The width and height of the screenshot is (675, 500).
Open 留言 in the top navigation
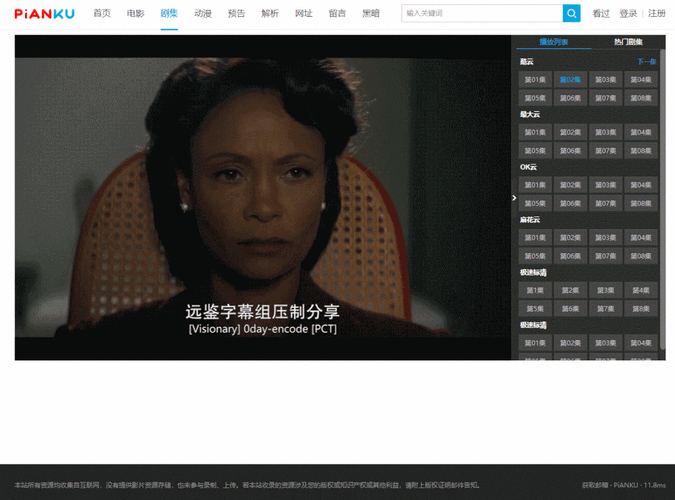click(337, 13)
